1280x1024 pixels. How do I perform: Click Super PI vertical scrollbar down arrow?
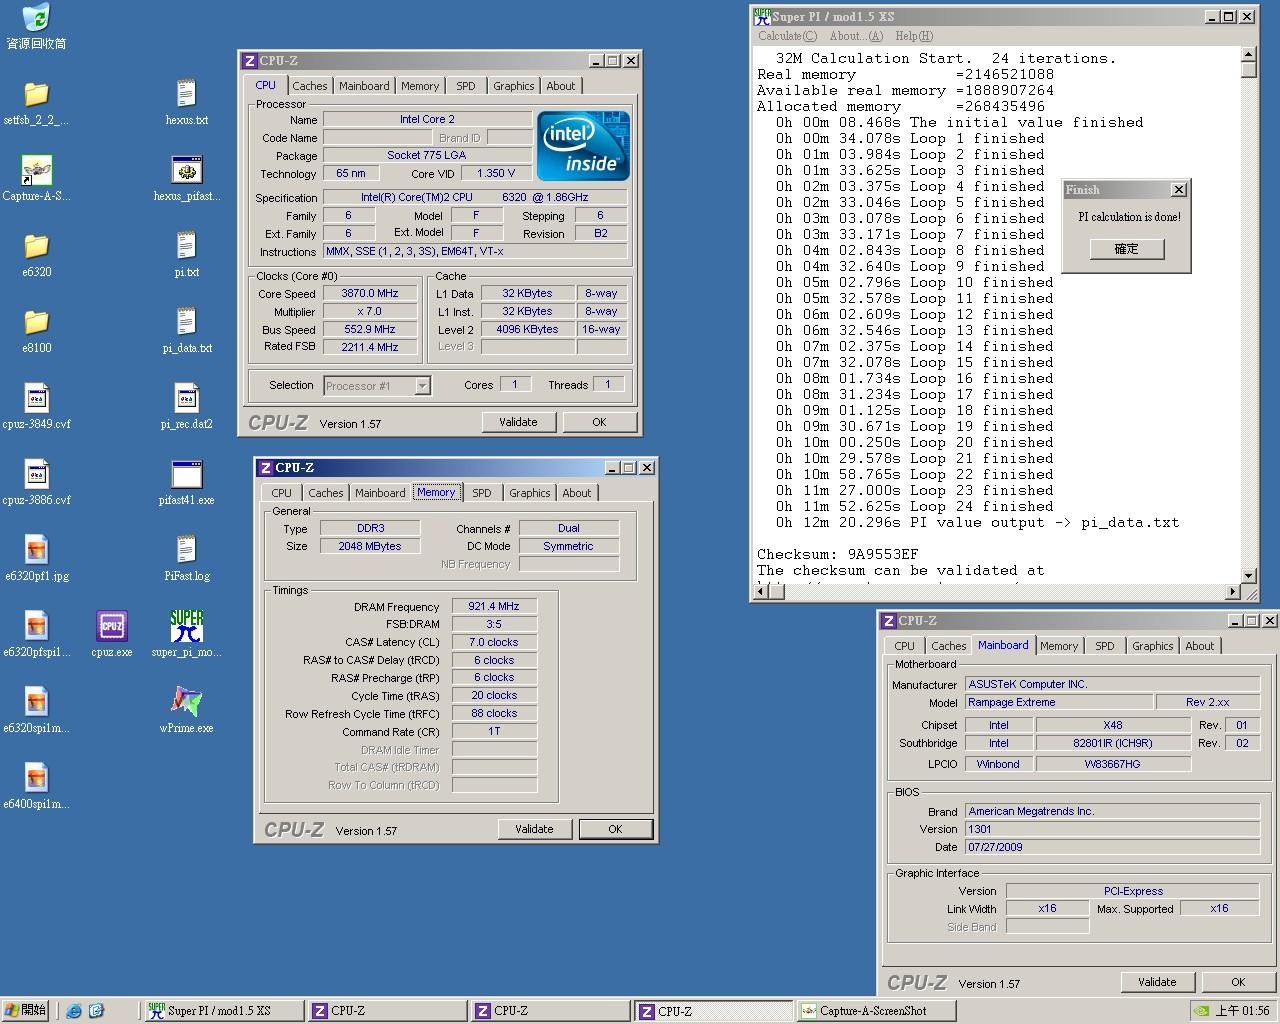pyautogui.click(x=1249, y=575)
